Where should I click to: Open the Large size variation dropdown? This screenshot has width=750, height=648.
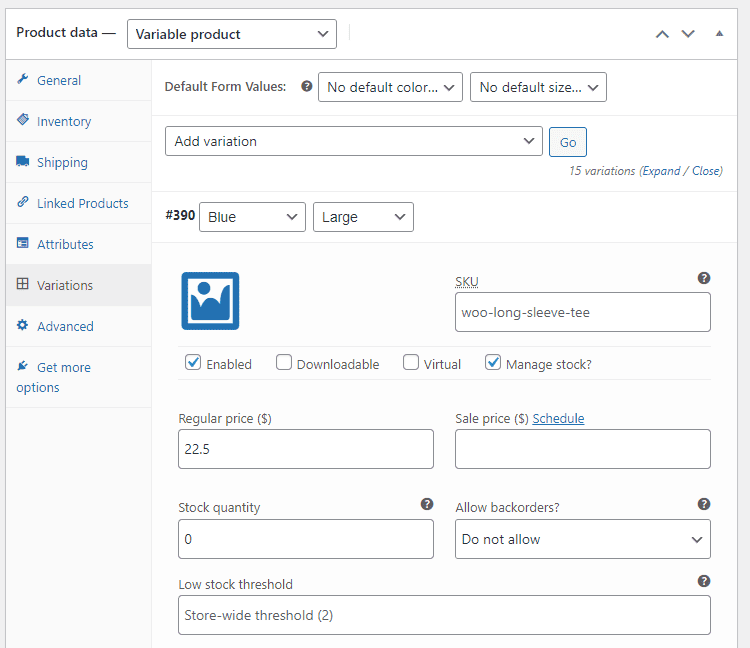[363, 217]
